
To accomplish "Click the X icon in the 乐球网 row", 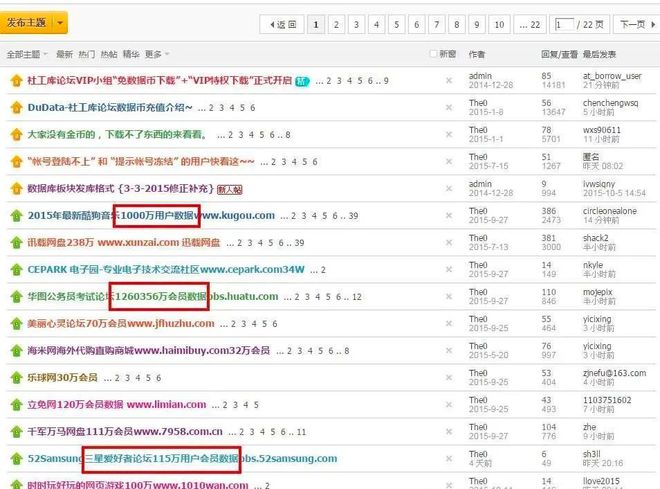I will 449,377.
